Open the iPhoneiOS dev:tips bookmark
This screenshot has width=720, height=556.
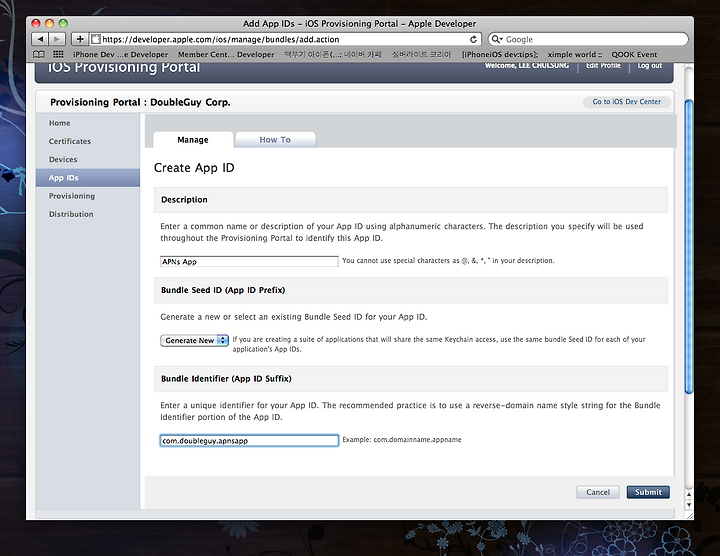[x=500, y=54]
